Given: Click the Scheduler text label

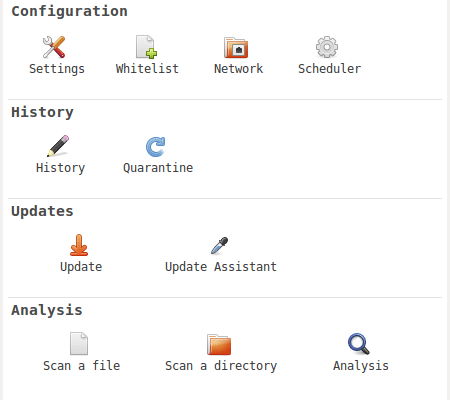Looking at the screenshot, I should tap(329, 69).
